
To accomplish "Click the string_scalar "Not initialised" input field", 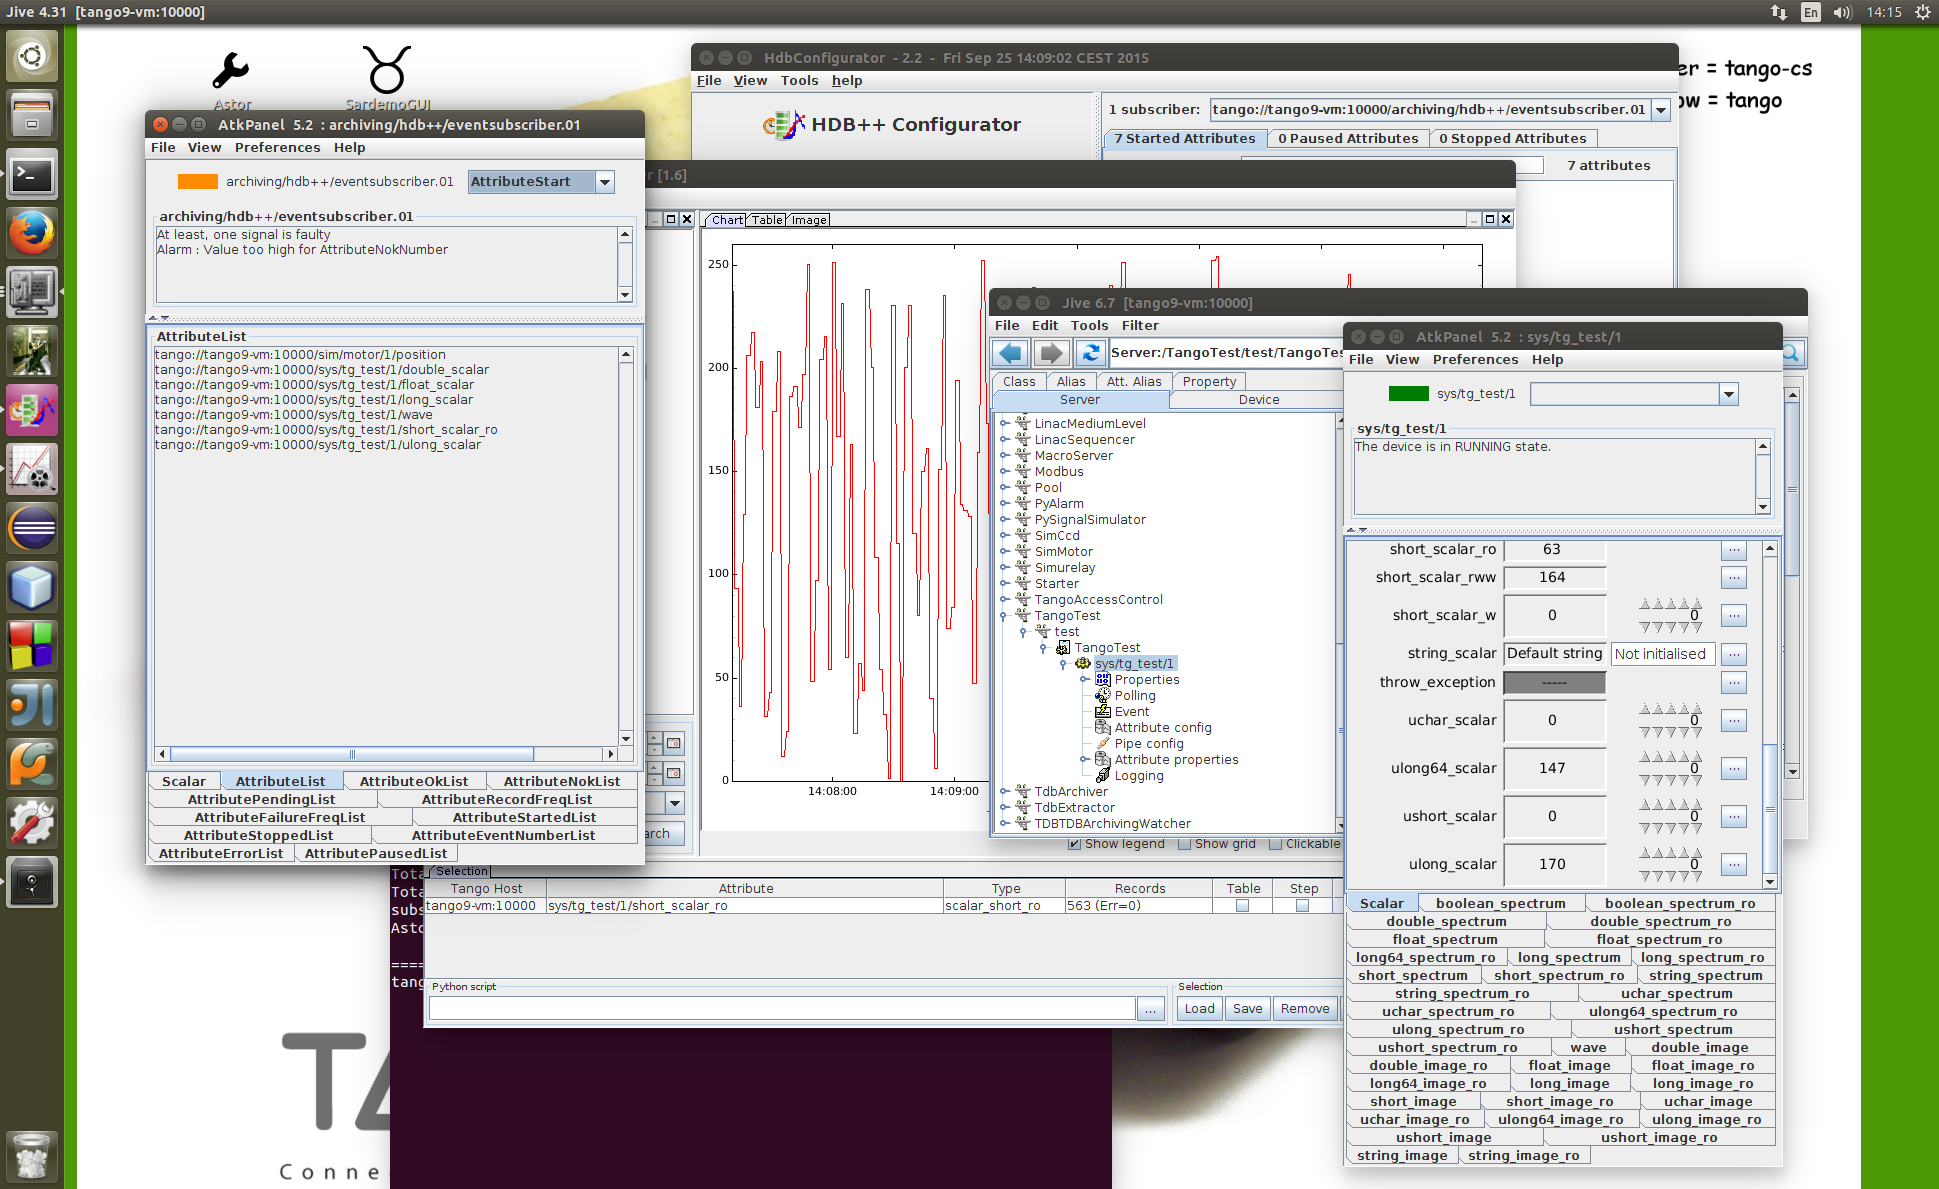I will [x=1663, y=654].
